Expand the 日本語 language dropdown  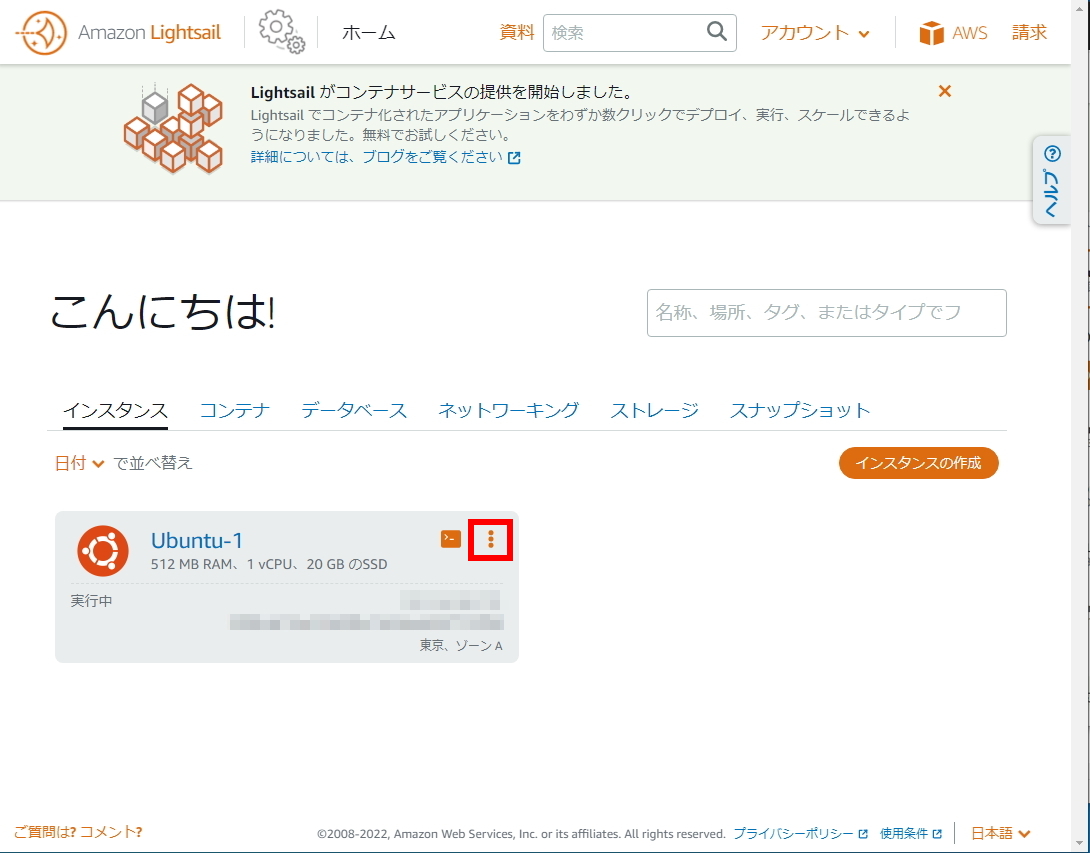coord(1000,833)
